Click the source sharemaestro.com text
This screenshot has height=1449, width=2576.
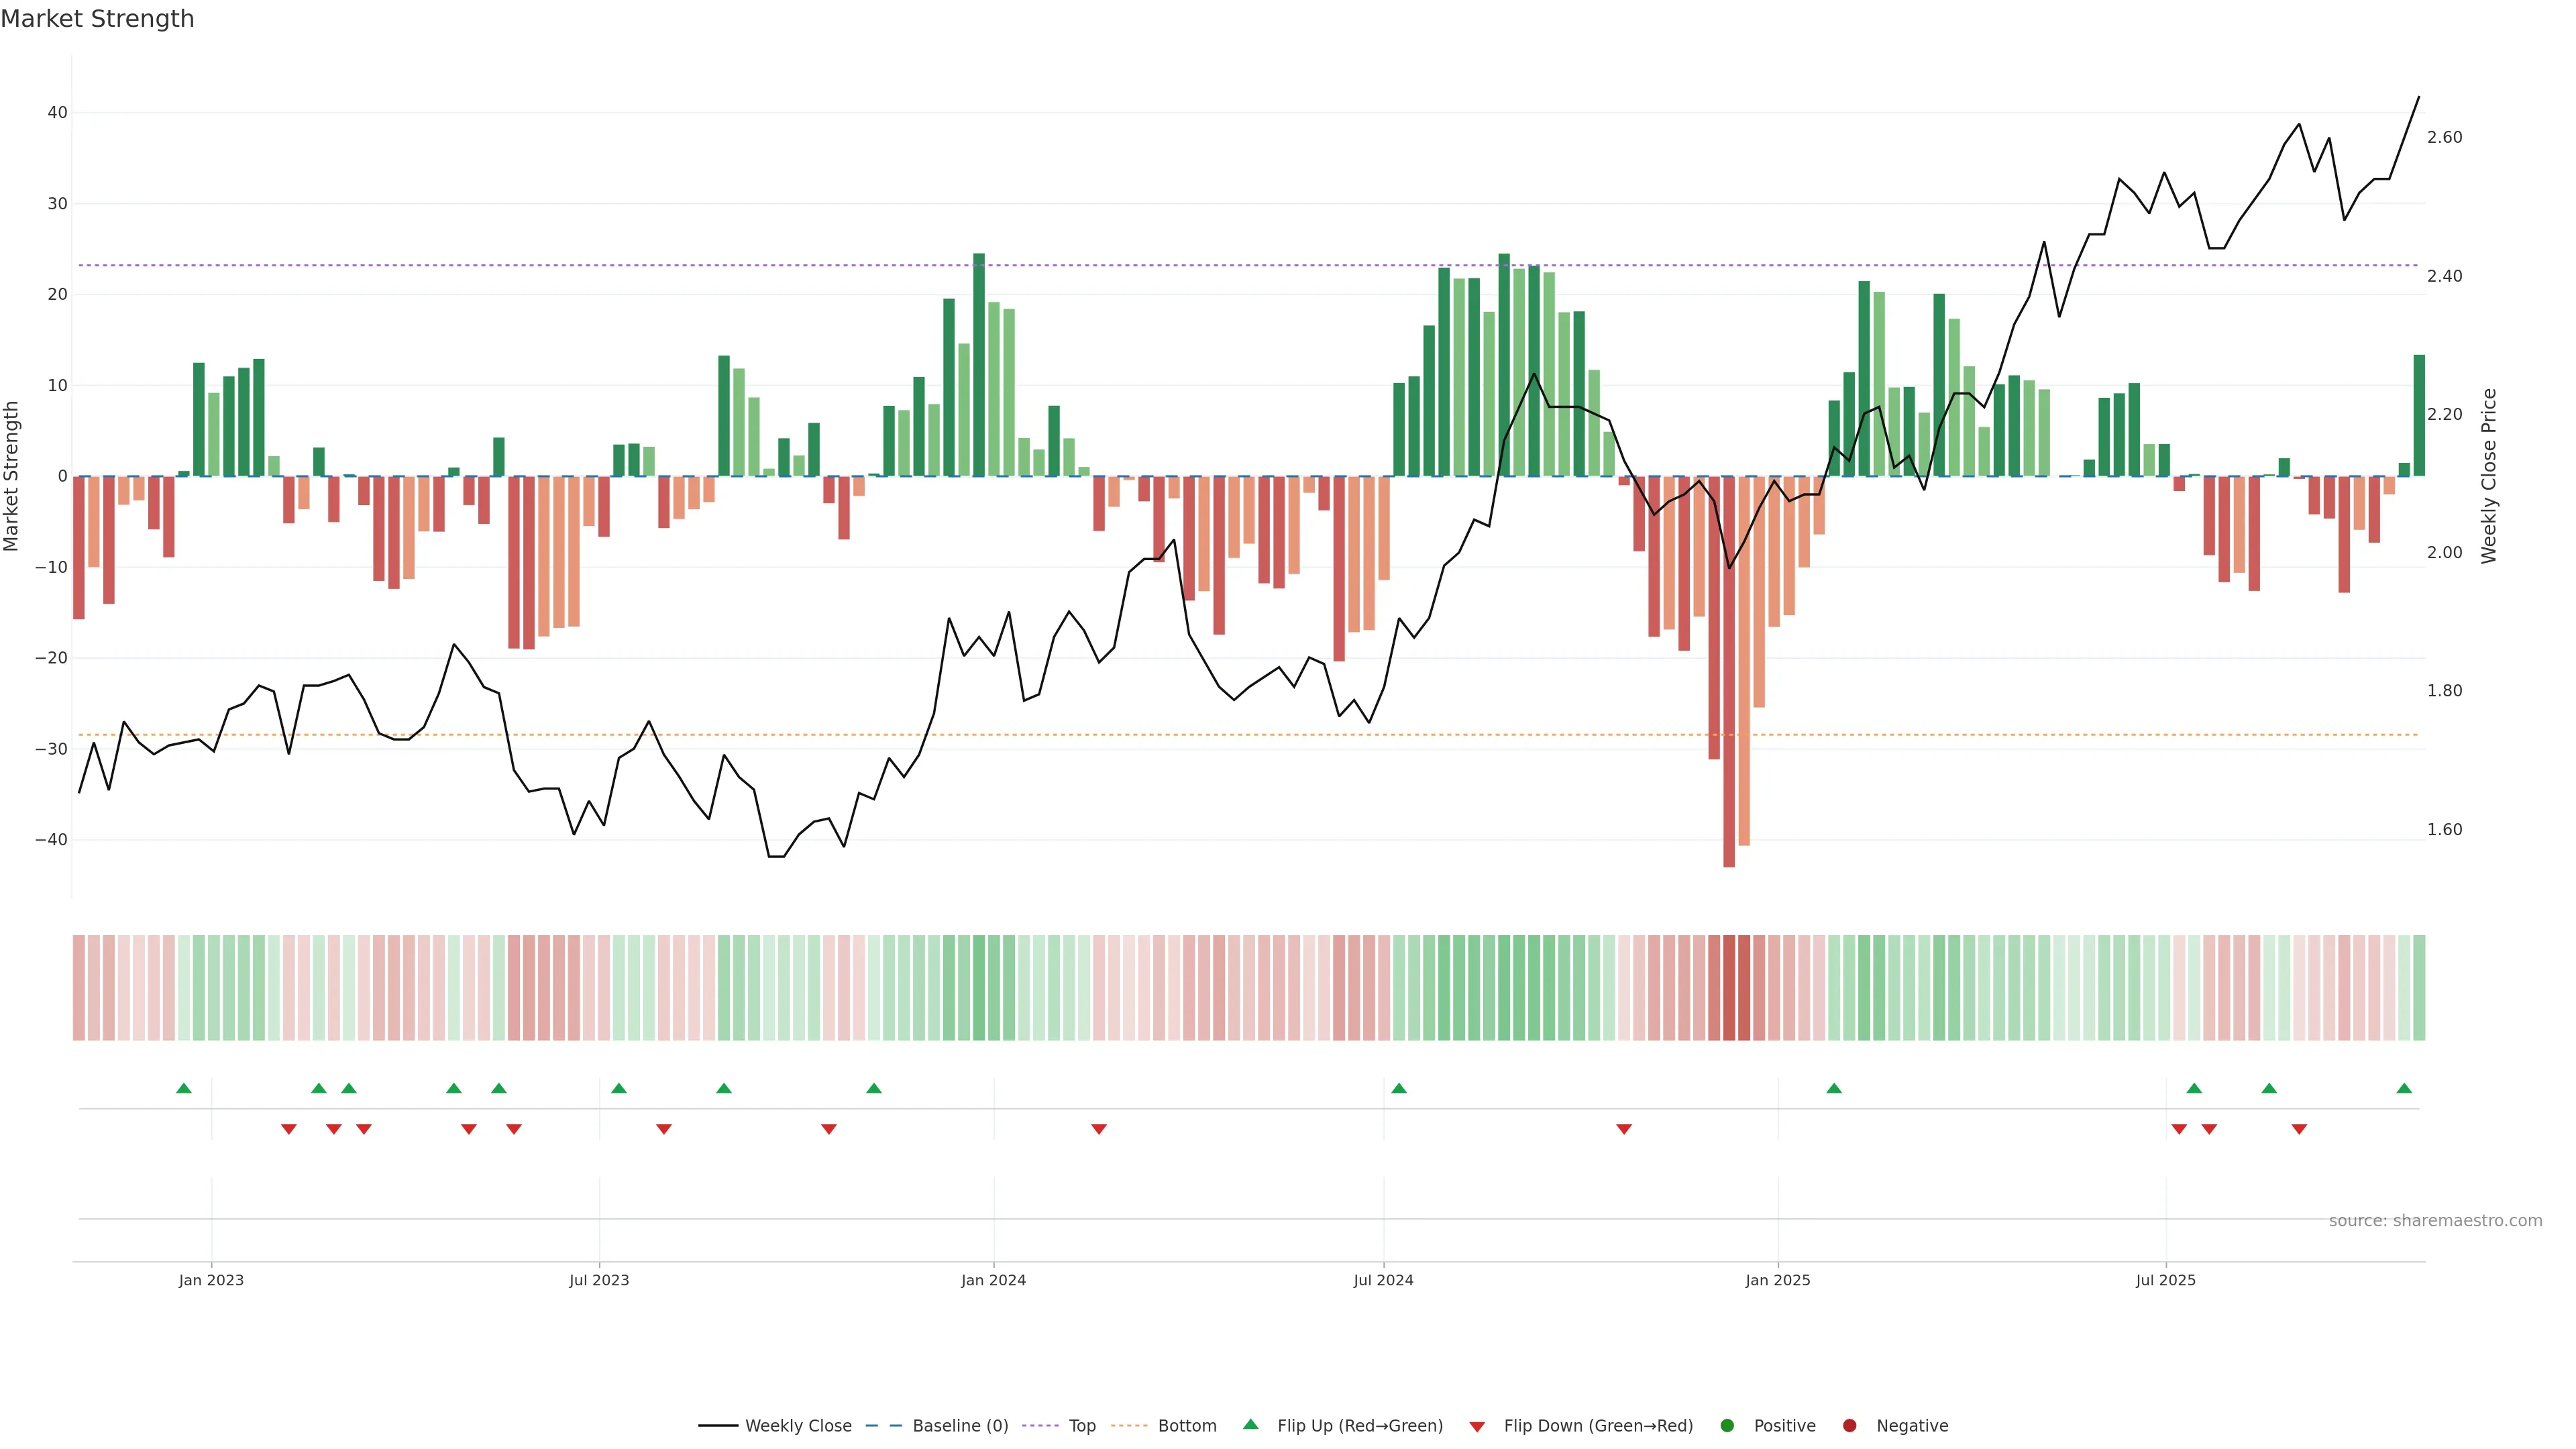click(2435, 1221)
